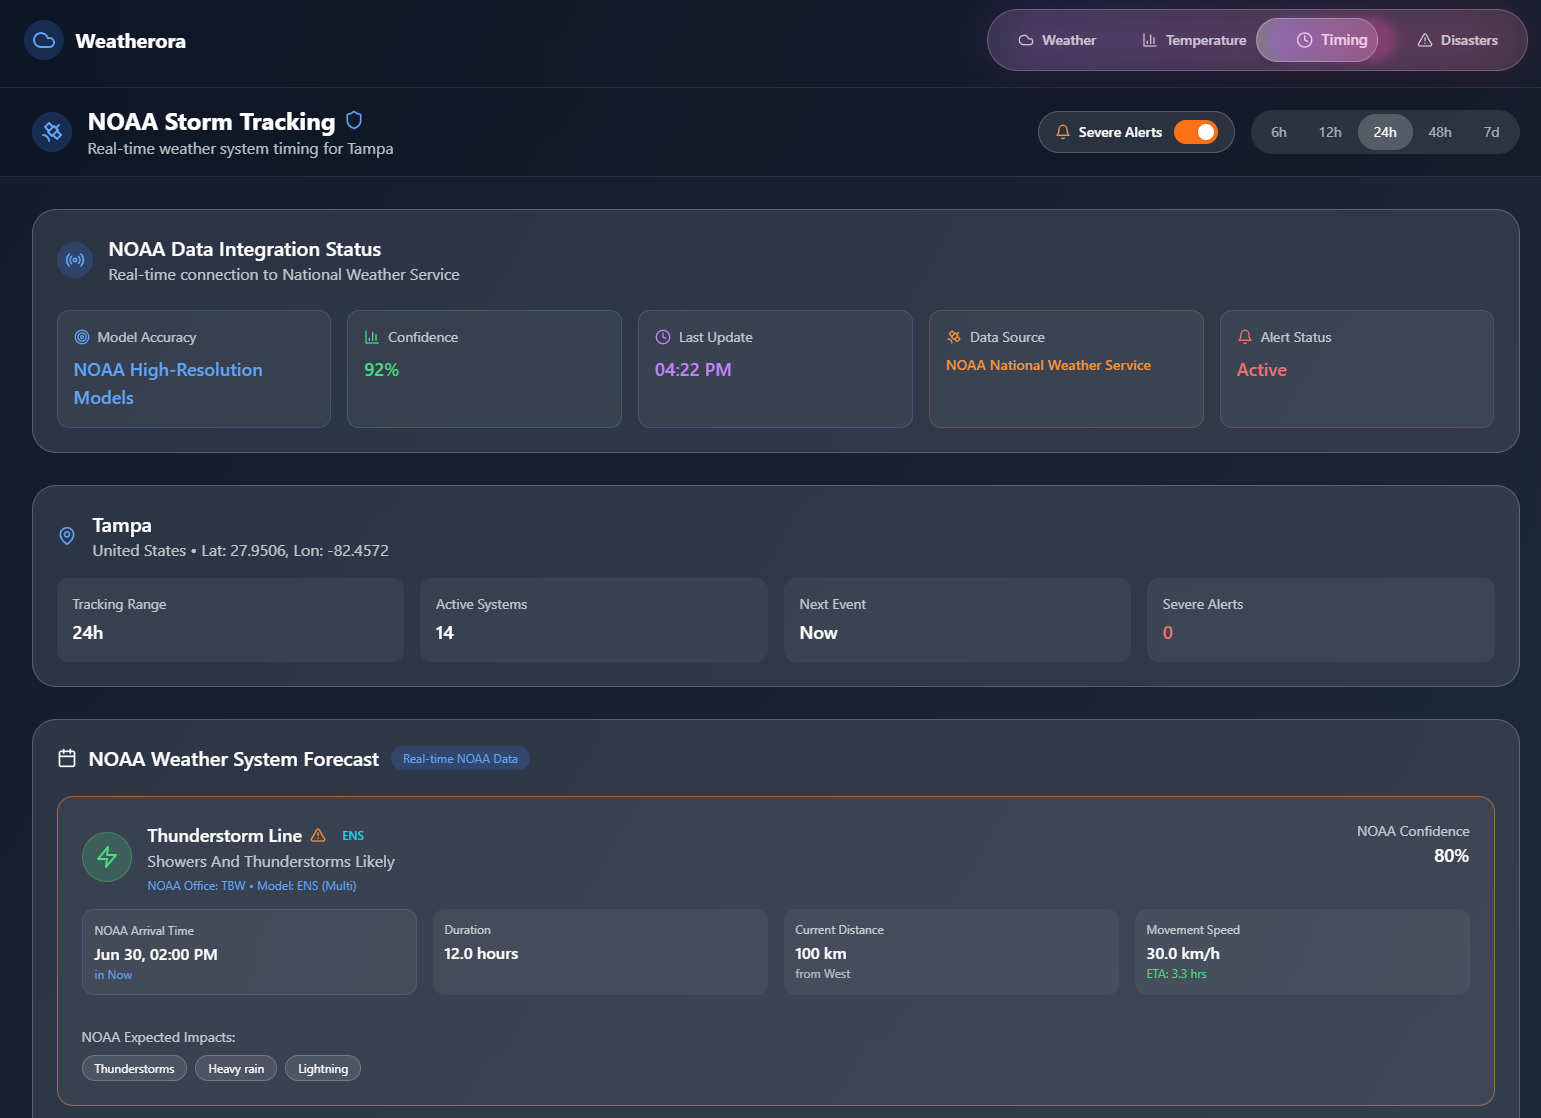
Task: Click the Next Event Now card
Action: [957, 620]
